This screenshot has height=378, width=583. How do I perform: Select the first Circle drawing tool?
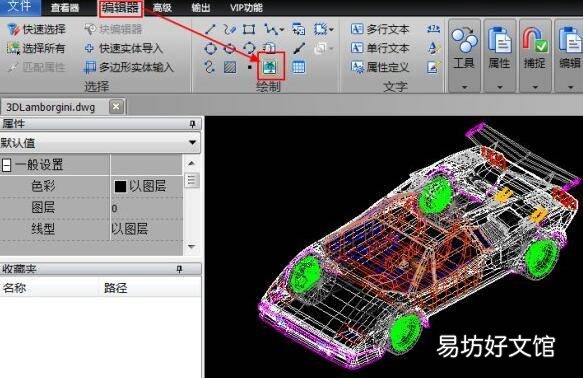pos(210,48)
